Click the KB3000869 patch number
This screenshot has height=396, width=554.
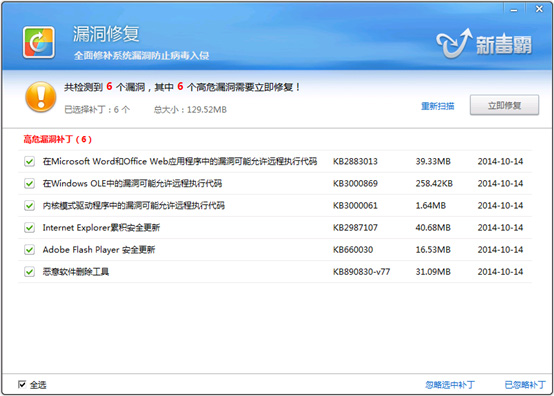click(355, 184)
